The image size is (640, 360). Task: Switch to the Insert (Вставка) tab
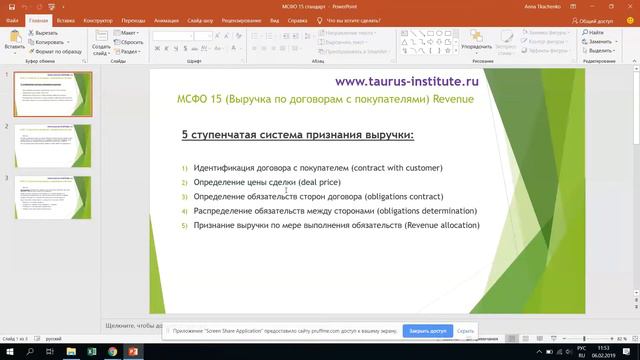[x=65, y=20]
